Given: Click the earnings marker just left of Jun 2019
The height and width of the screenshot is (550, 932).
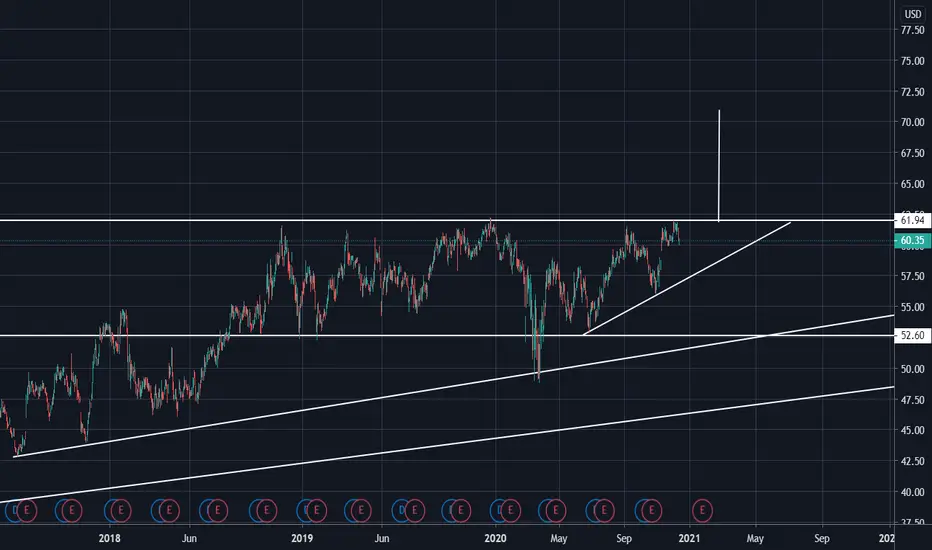Looking at the screenshot, I should point(361,510).
